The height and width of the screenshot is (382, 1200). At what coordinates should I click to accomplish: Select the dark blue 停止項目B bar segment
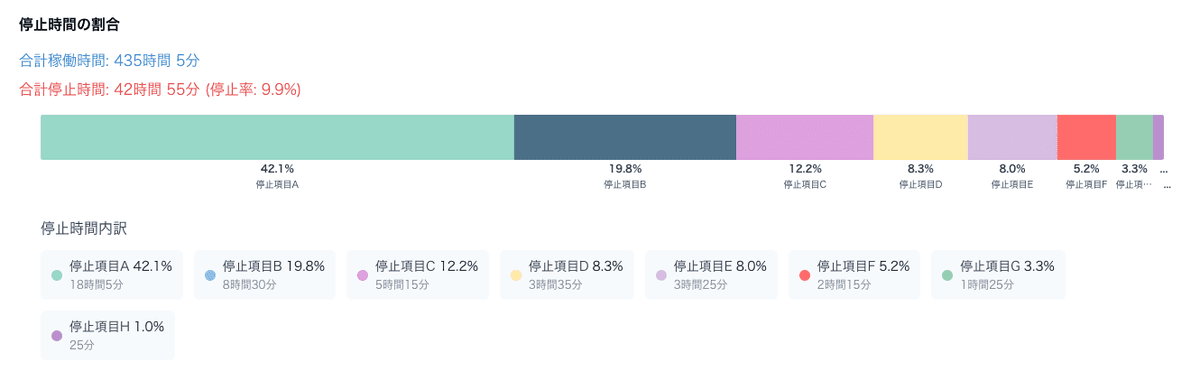pos(625,137)
